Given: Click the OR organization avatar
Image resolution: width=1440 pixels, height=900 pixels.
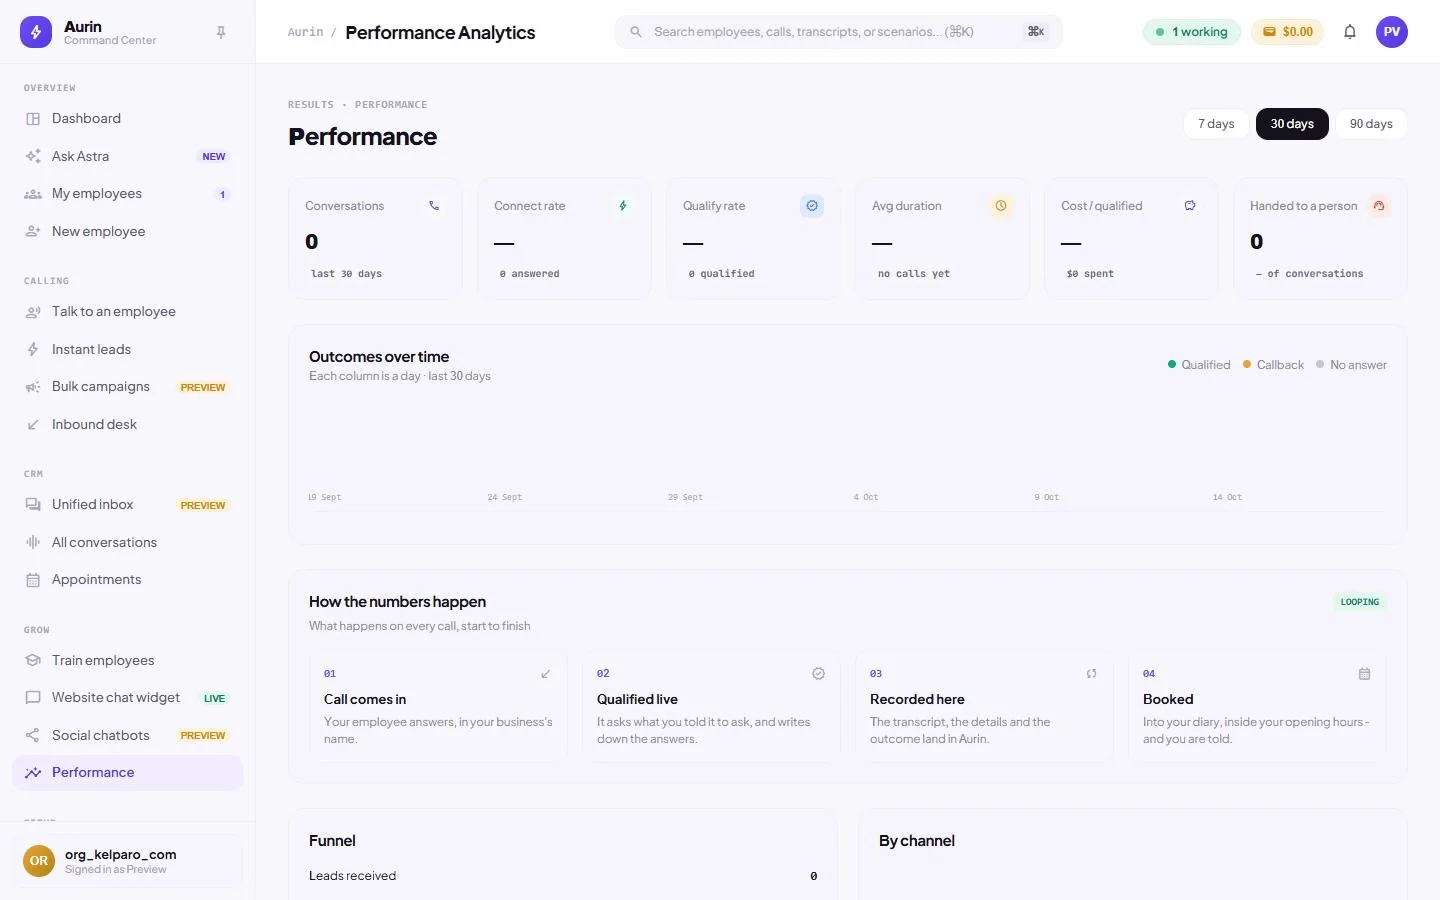Looking at the screenshot, I should (x=39, y=861).
